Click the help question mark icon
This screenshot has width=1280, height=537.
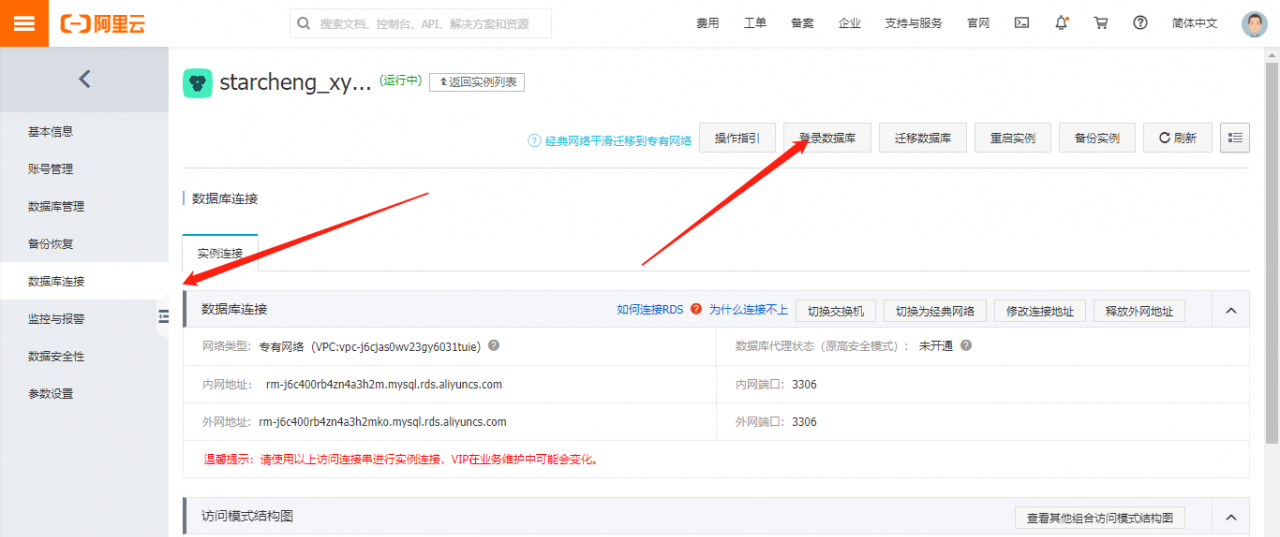tap(1140, 23)
